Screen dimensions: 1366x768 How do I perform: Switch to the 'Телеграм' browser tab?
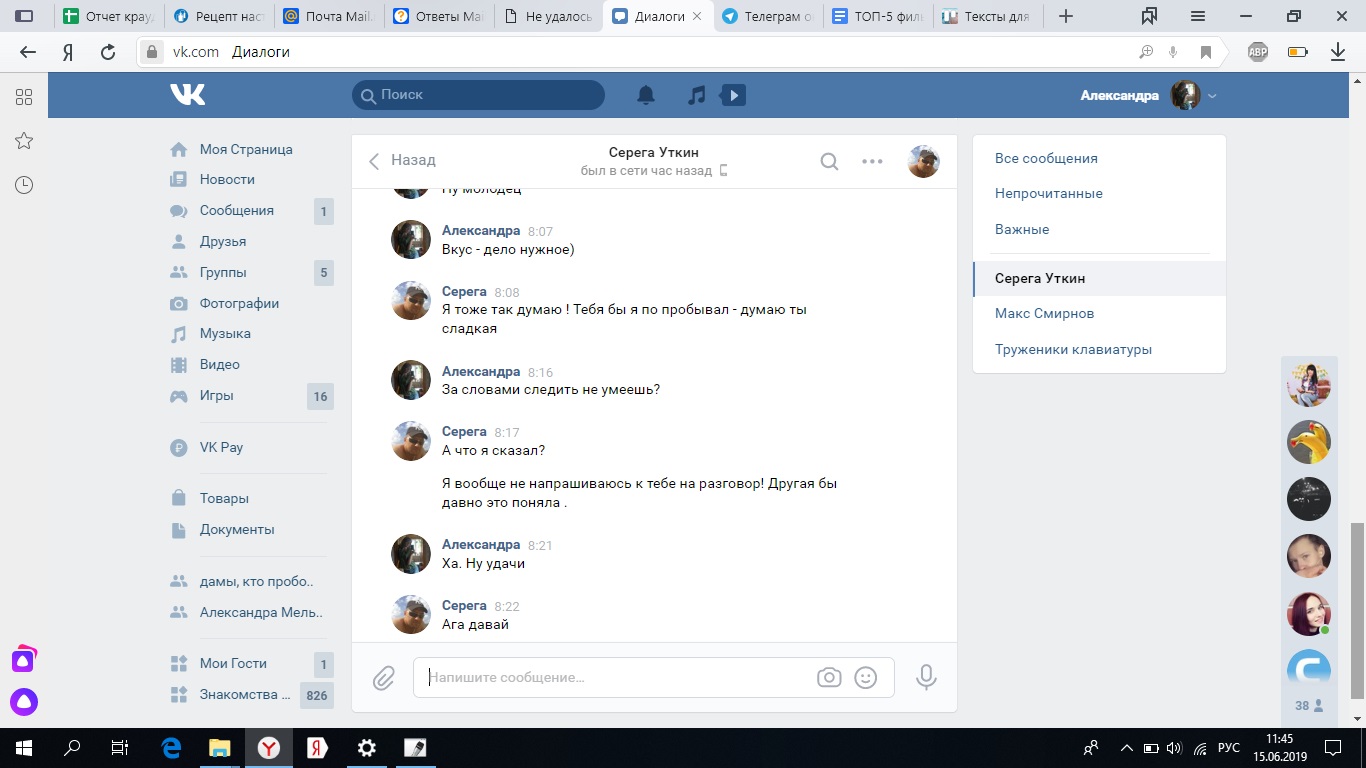pyautogui.click(x=767, y=16)
